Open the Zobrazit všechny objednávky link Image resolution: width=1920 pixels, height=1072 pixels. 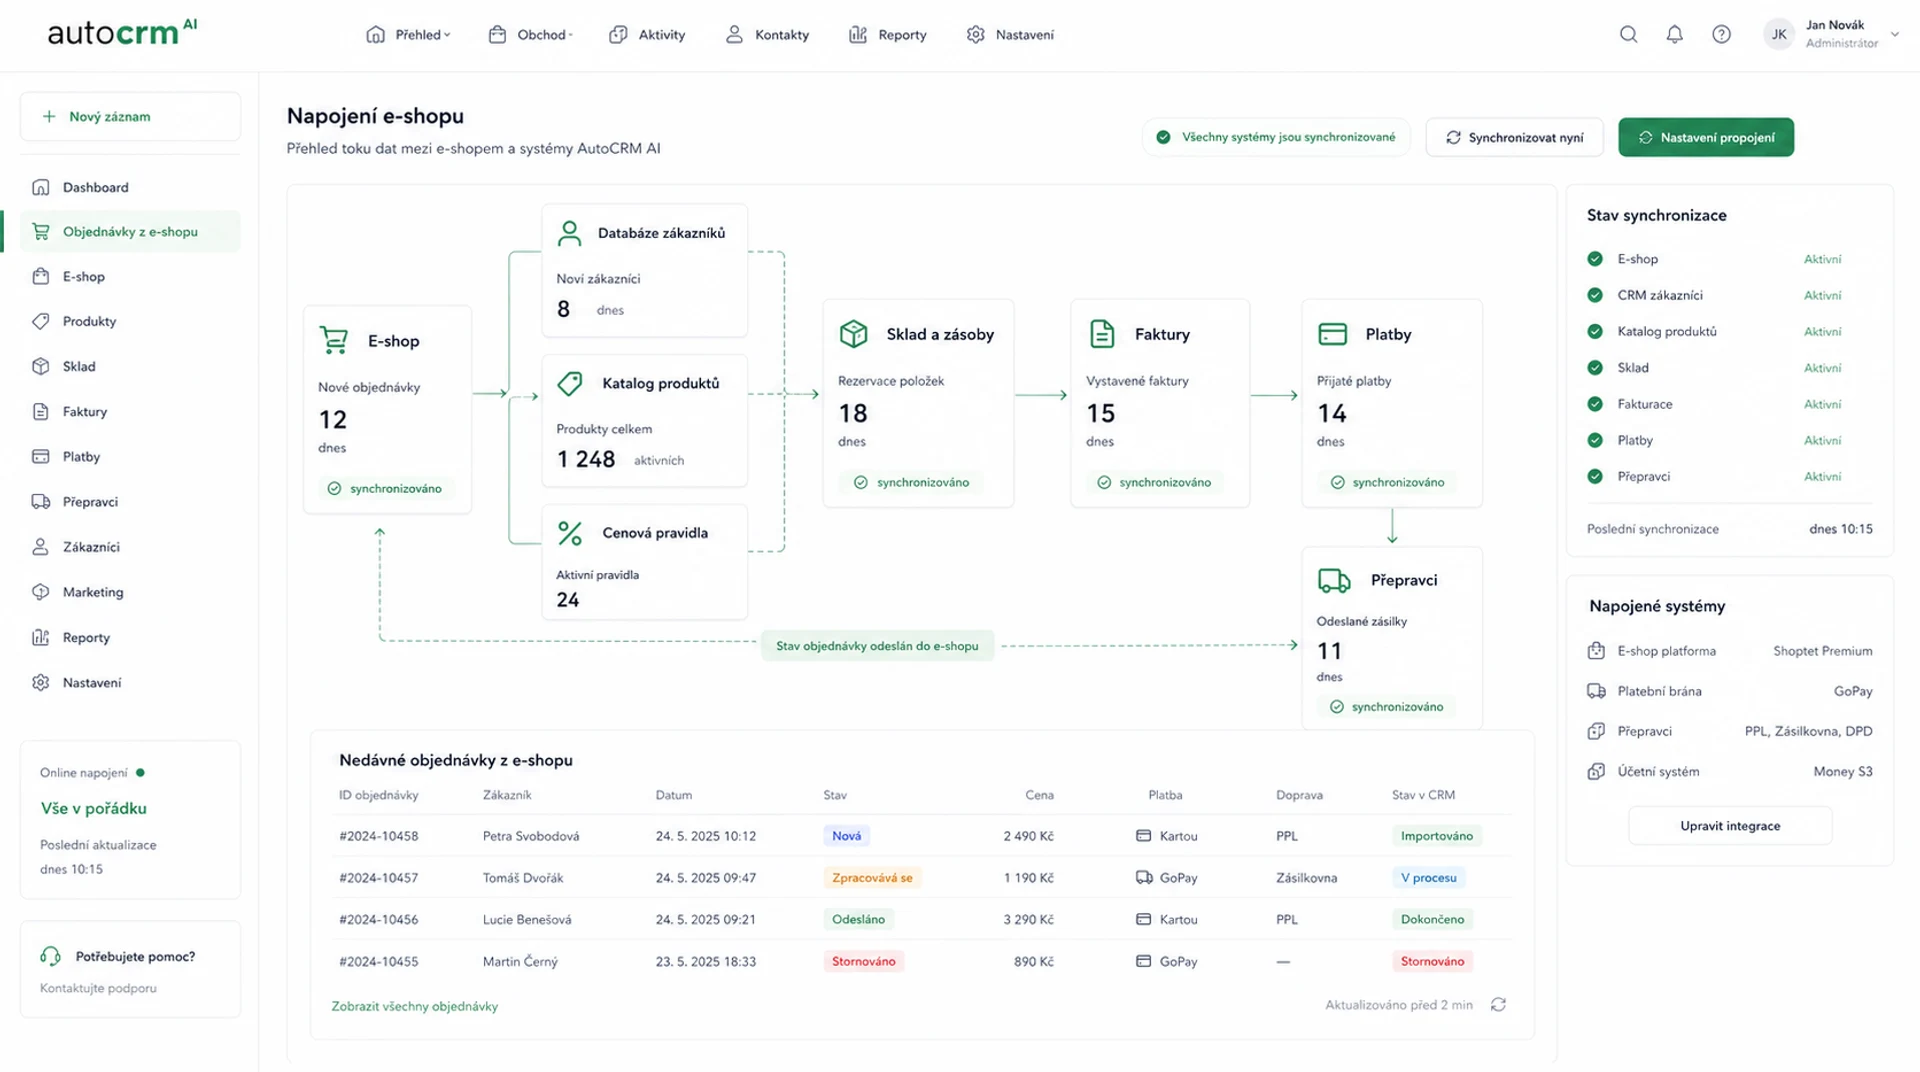click(414, 1006)
